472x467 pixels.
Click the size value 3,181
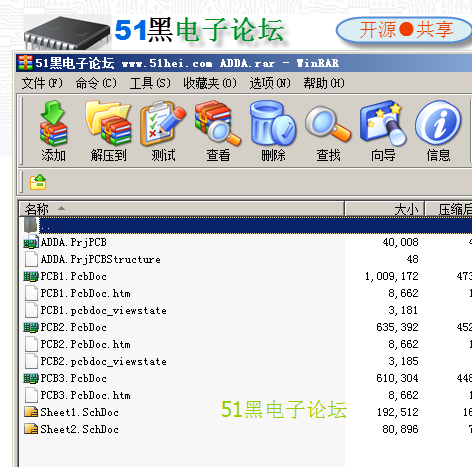pyautogui.click(x=403, y=310)
